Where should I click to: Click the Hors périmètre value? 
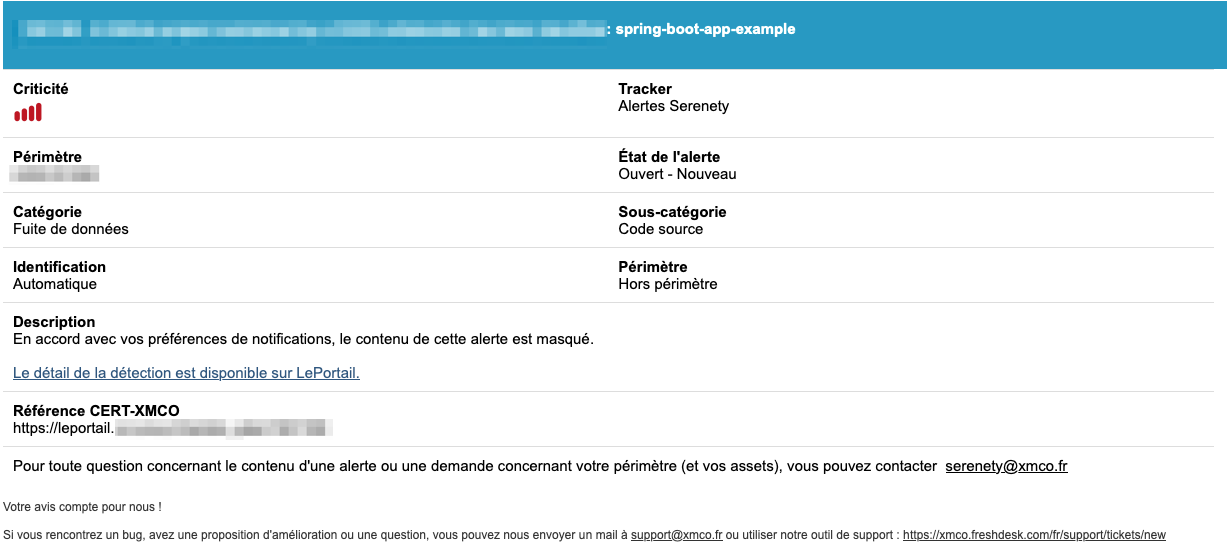click(667, 284)
